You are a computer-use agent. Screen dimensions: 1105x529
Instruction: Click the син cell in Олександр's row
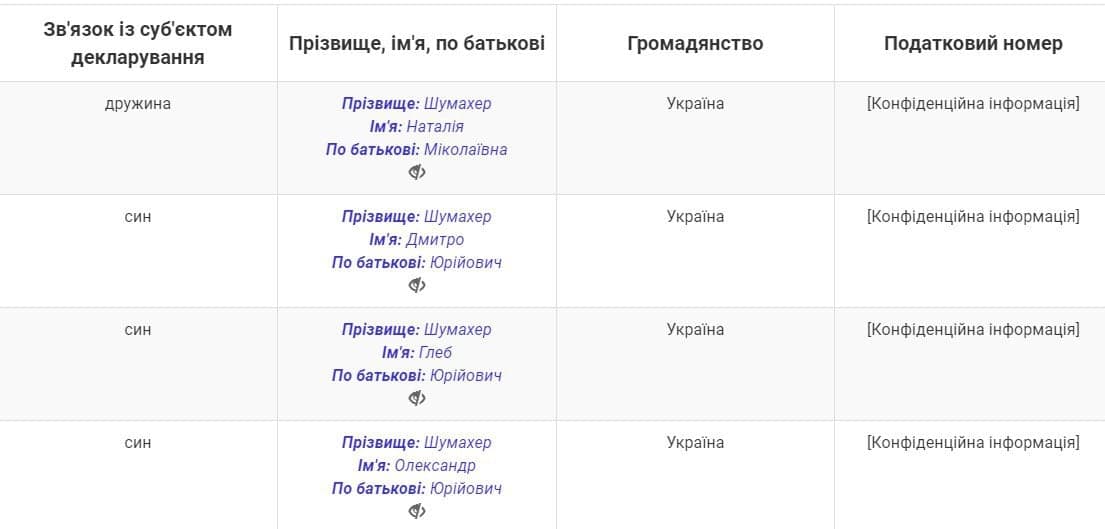click(138, 442)
